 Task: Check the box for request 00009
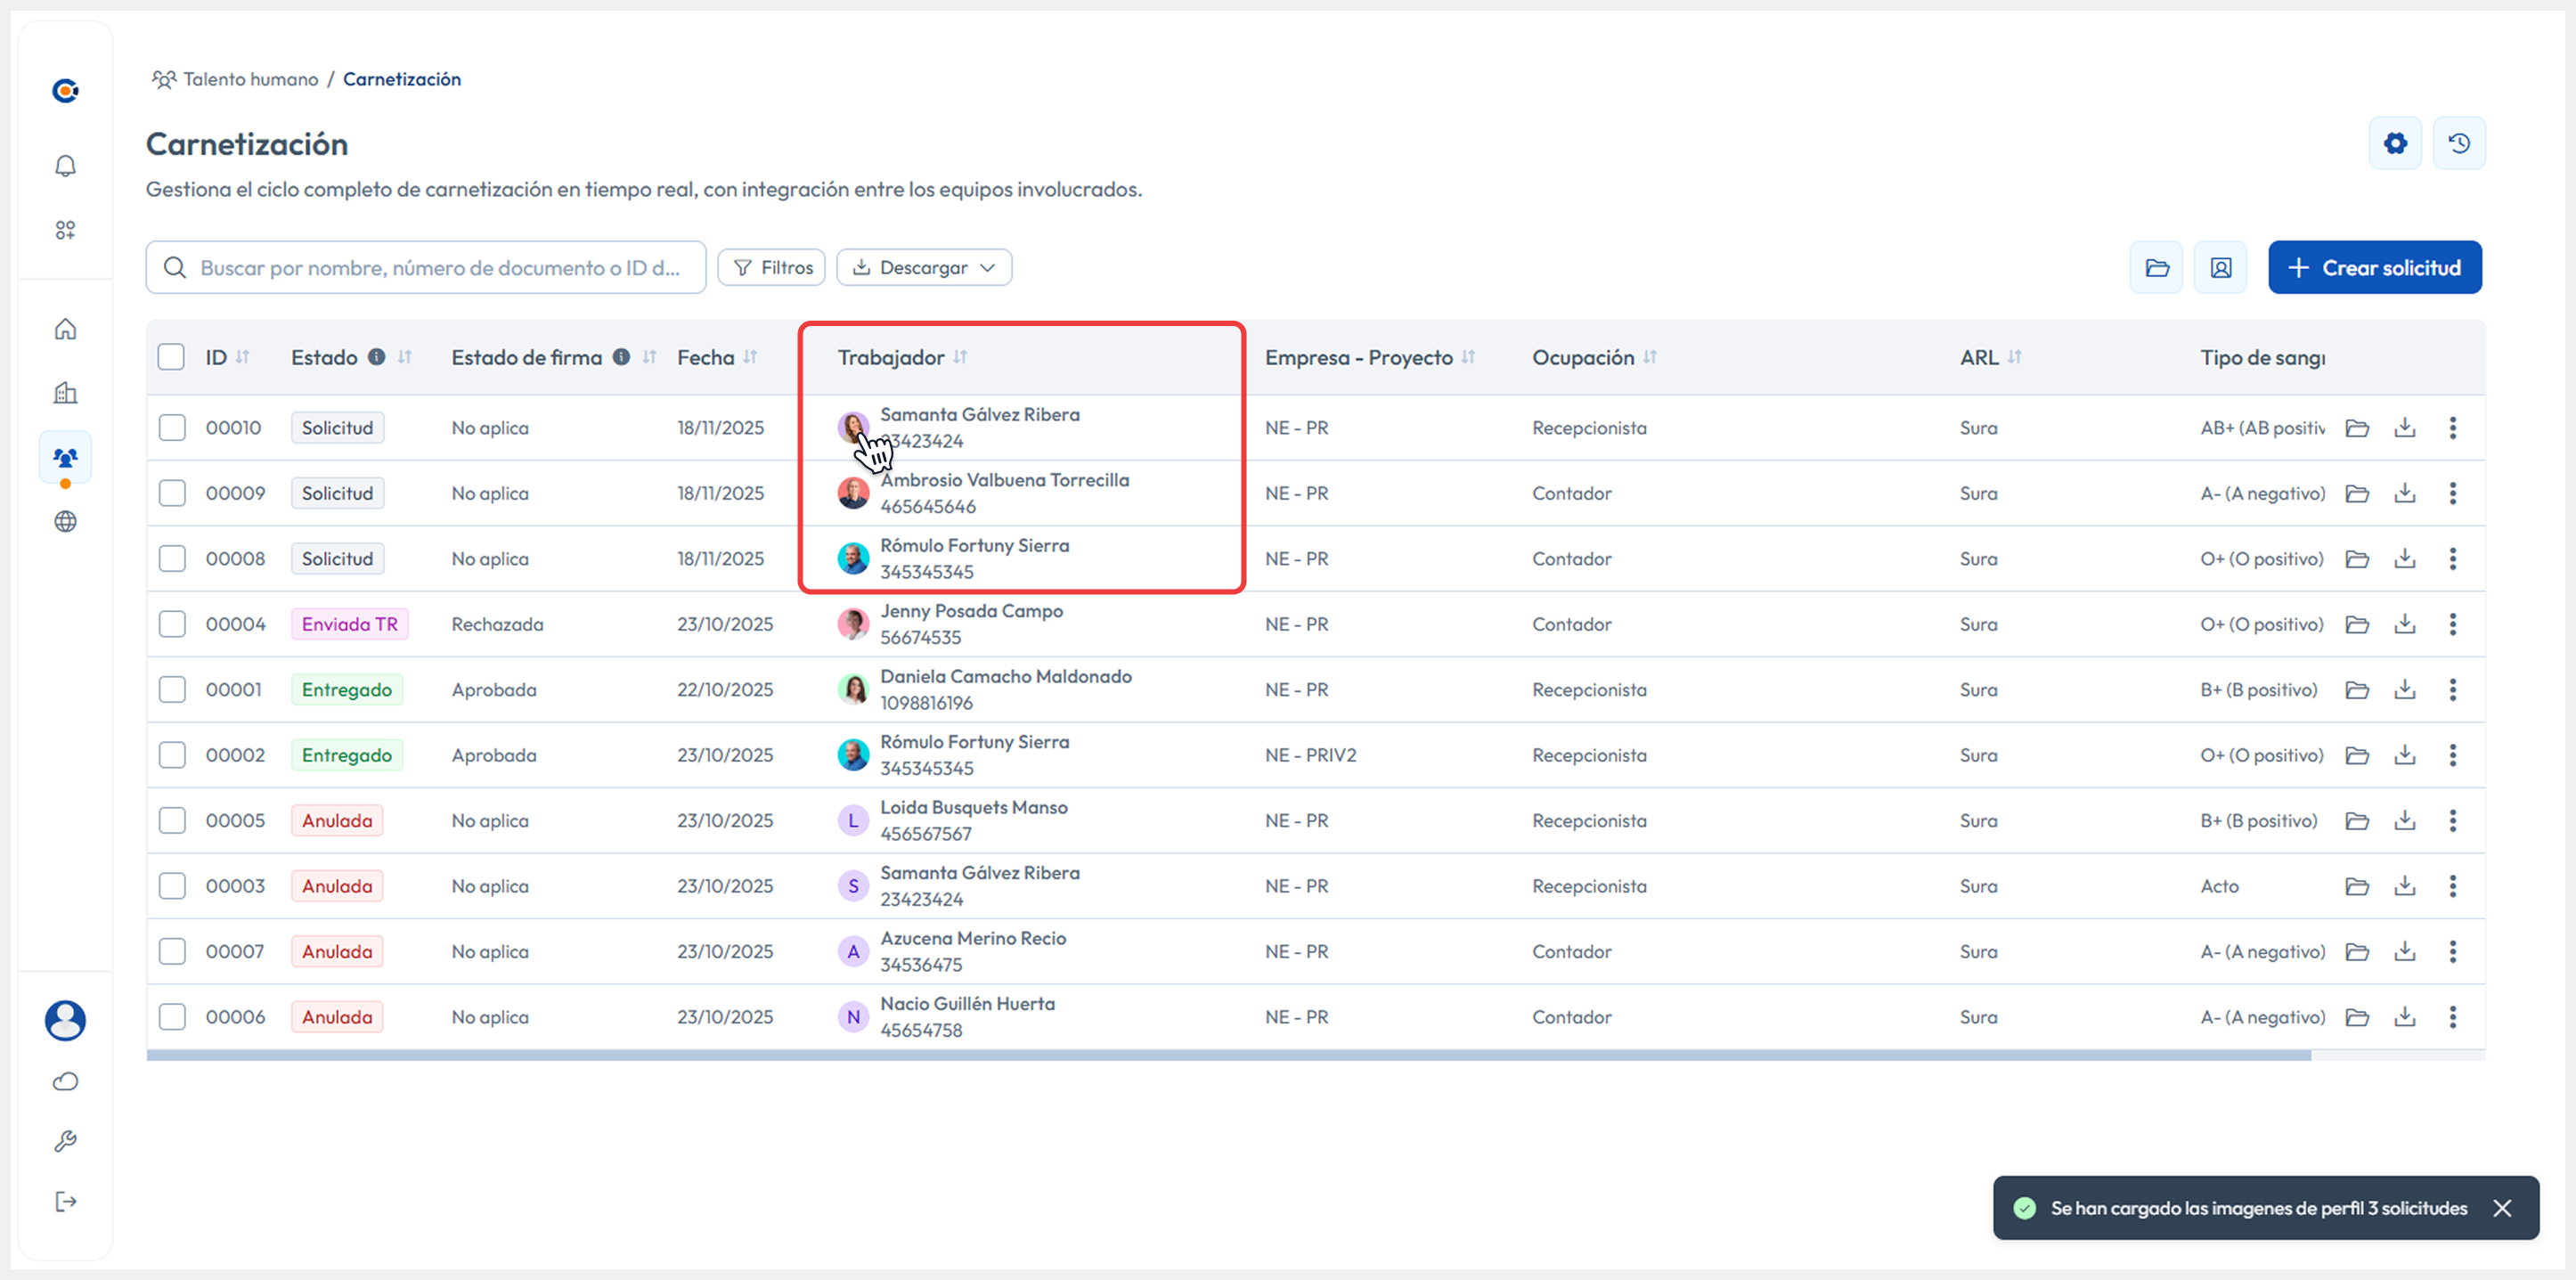point(172,493)
